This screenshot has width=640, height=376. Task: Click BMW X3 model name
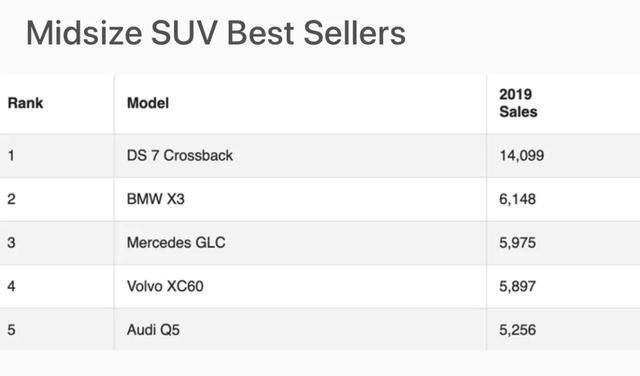pos(156,199)
